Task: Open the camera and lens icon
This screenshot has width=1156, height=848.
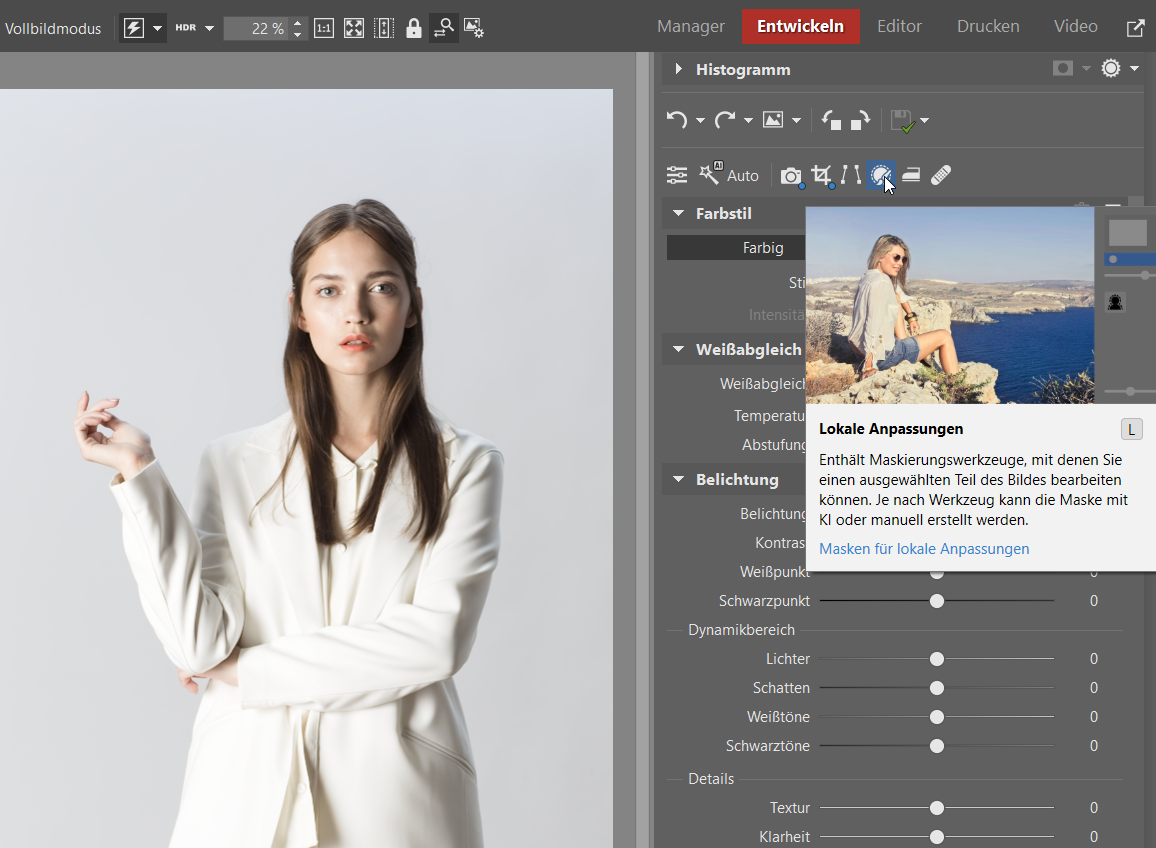Action: (791, 176)
